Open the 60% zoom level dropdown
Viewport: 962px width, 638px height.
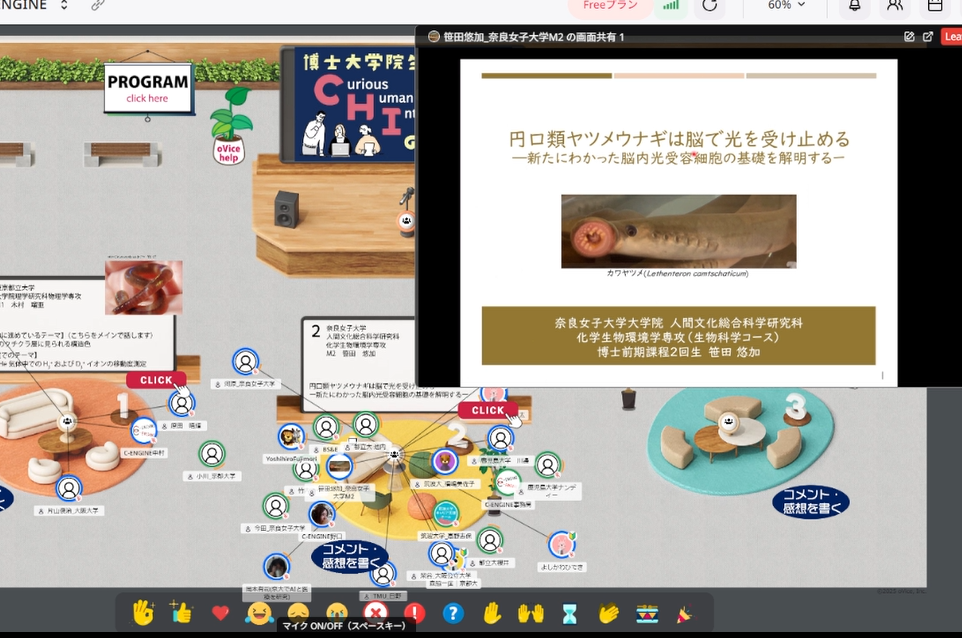pyautogui.click(x=786, y=6)
